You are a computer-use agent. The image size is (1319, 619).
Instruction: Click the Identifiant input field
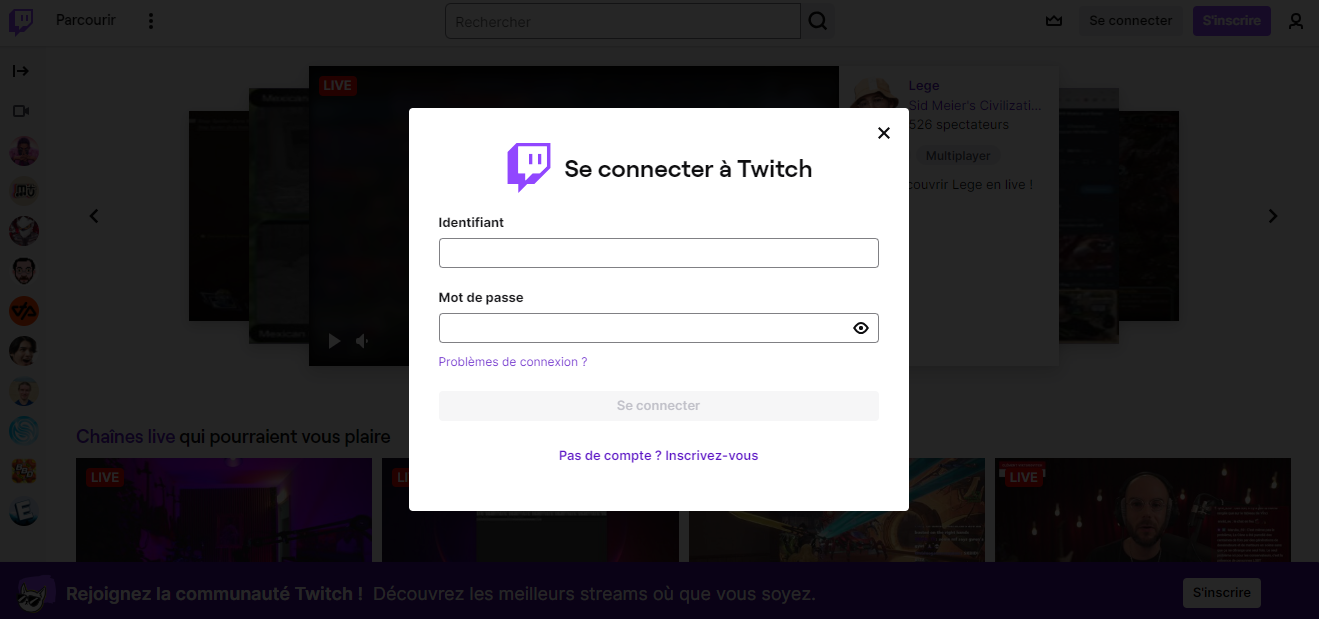(x=658, y=253)
